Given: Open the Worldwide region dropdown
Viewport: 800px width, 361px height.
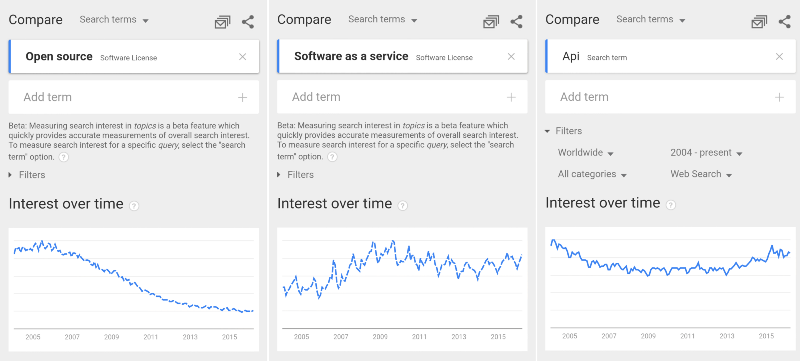Looking at the screenshot, I should [x=585, y=153].
